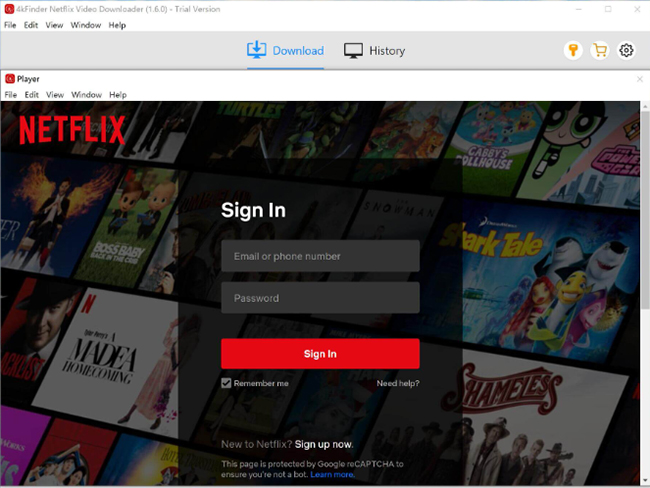Click the scrollbar down arrow

[x=645, y=481]
